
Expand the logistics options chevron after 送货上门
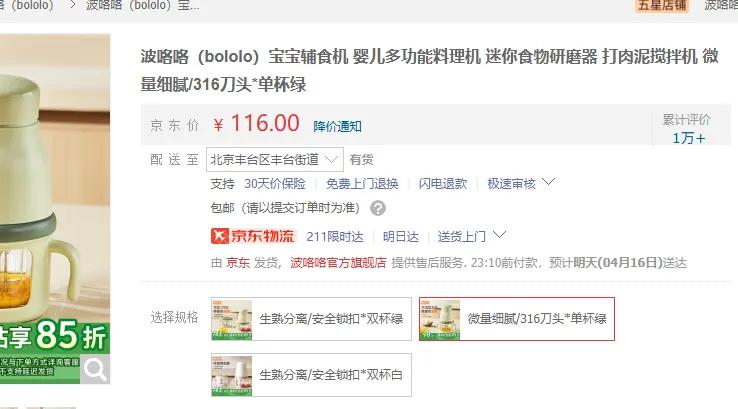coord(499,234)
